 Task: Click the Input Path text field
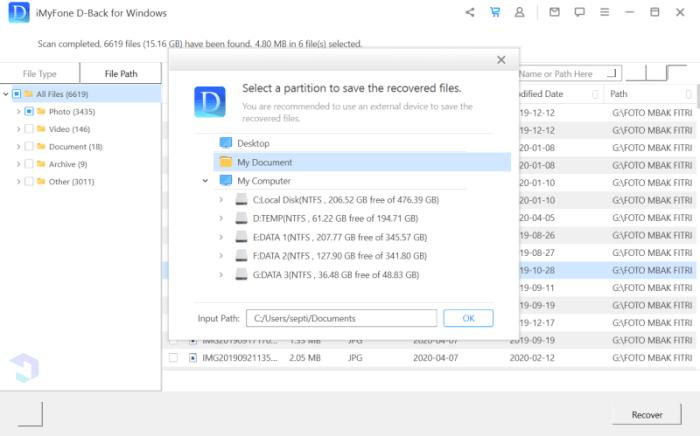pyautogui.click(x=342, y=318)
